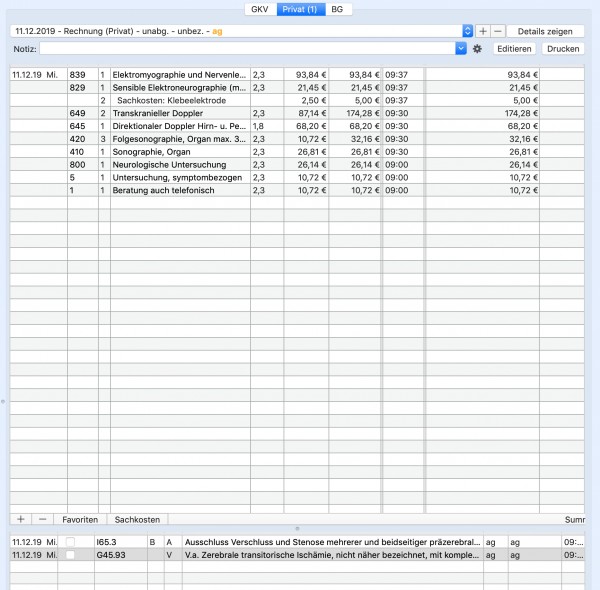Click the Details zeigen button
600x590 pixels.
click(x=545, y=31)
